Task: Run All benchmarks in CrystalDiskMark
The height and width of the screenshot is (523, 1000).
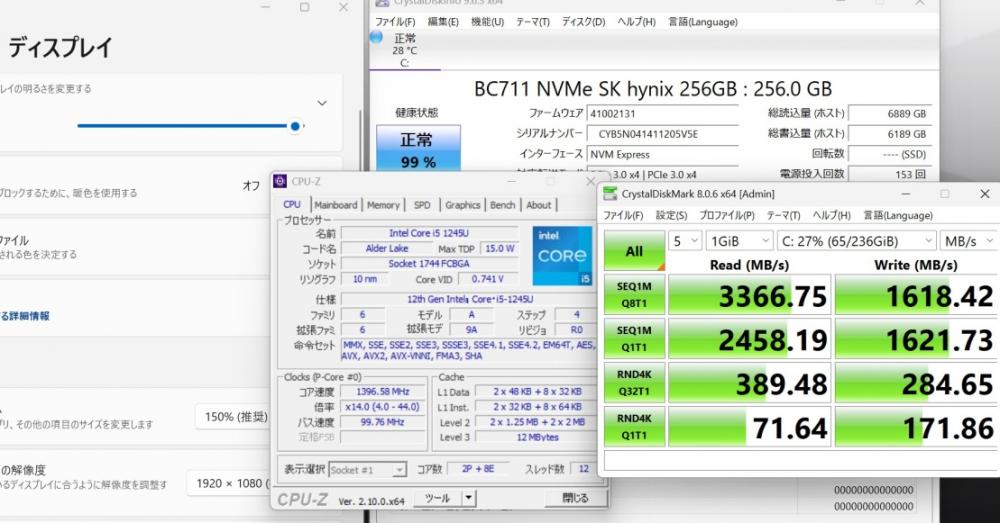Action: [x=634, y=250]
